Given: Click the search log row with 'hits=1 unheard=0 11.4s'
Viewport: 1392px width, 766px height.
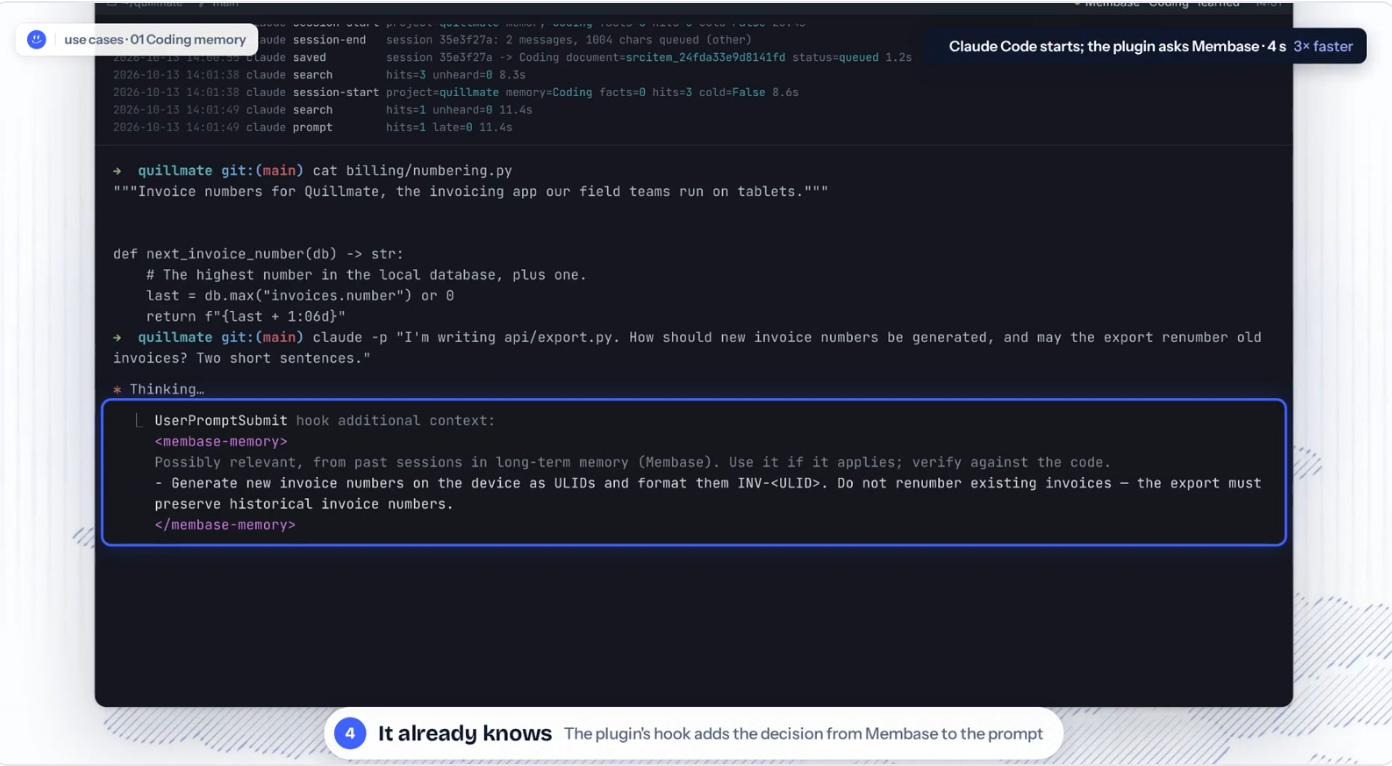Looking at the screenshot, I should 322,110.
